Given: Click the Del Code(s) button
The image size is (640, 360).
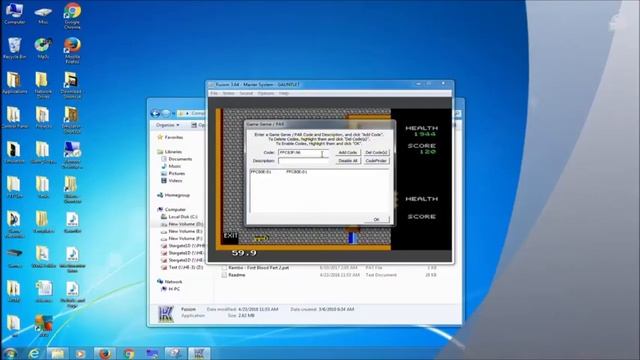Looking at the screenshot, I should [x=376, y=153].
